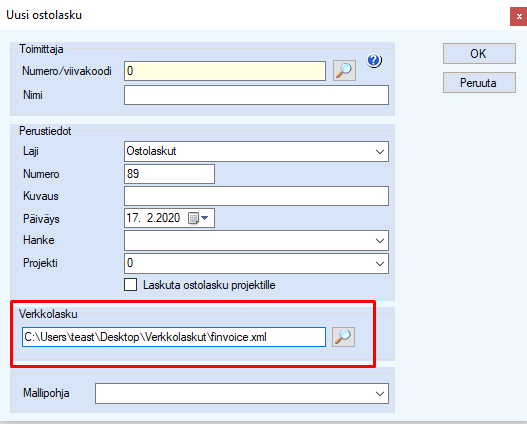Enable Laskuta ostolasku projektille checkbox
This screenshot has height=424, width=527.
tap(130, 285)
